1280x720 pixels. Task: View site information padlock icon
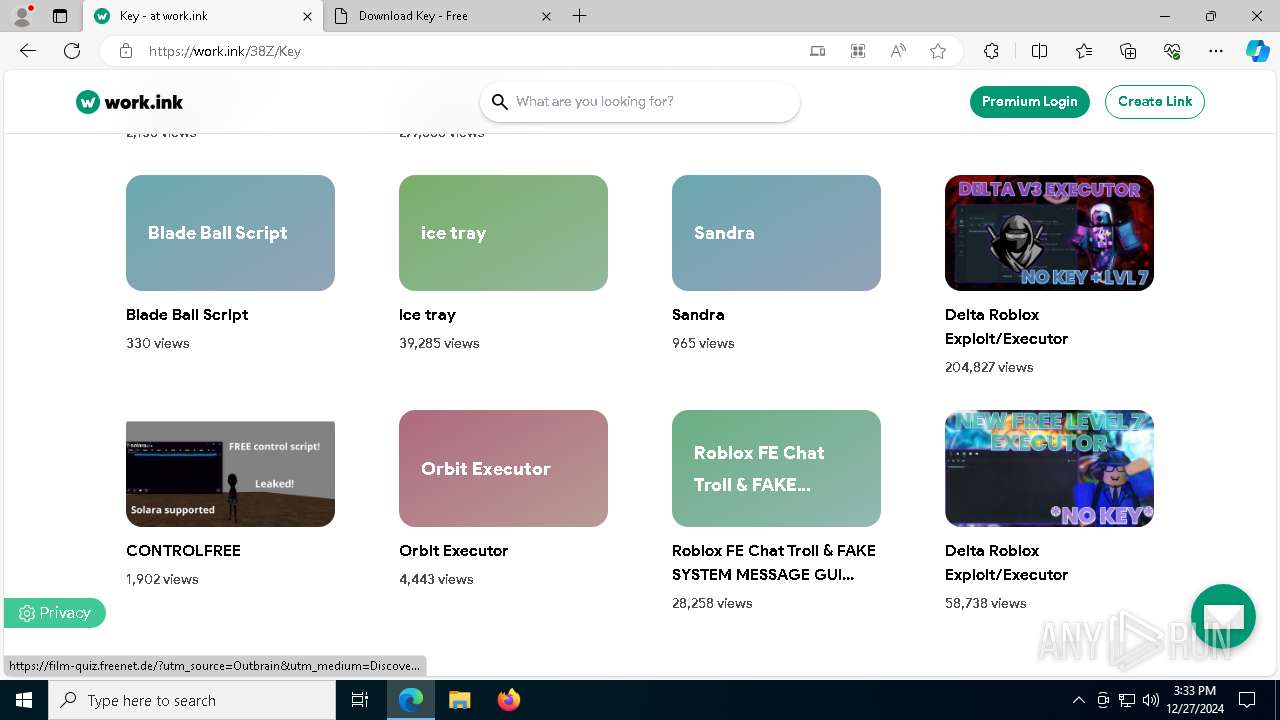point(126,51)
